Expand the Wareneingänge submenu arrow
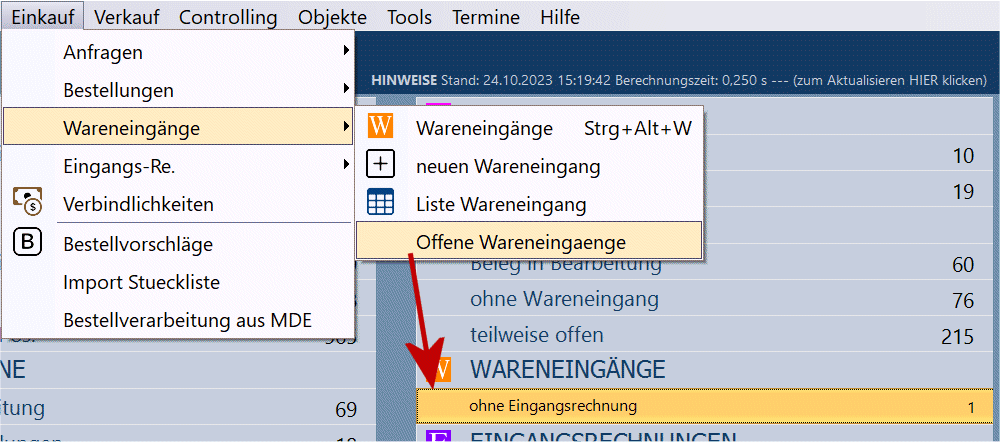 (x=346, y=126)
